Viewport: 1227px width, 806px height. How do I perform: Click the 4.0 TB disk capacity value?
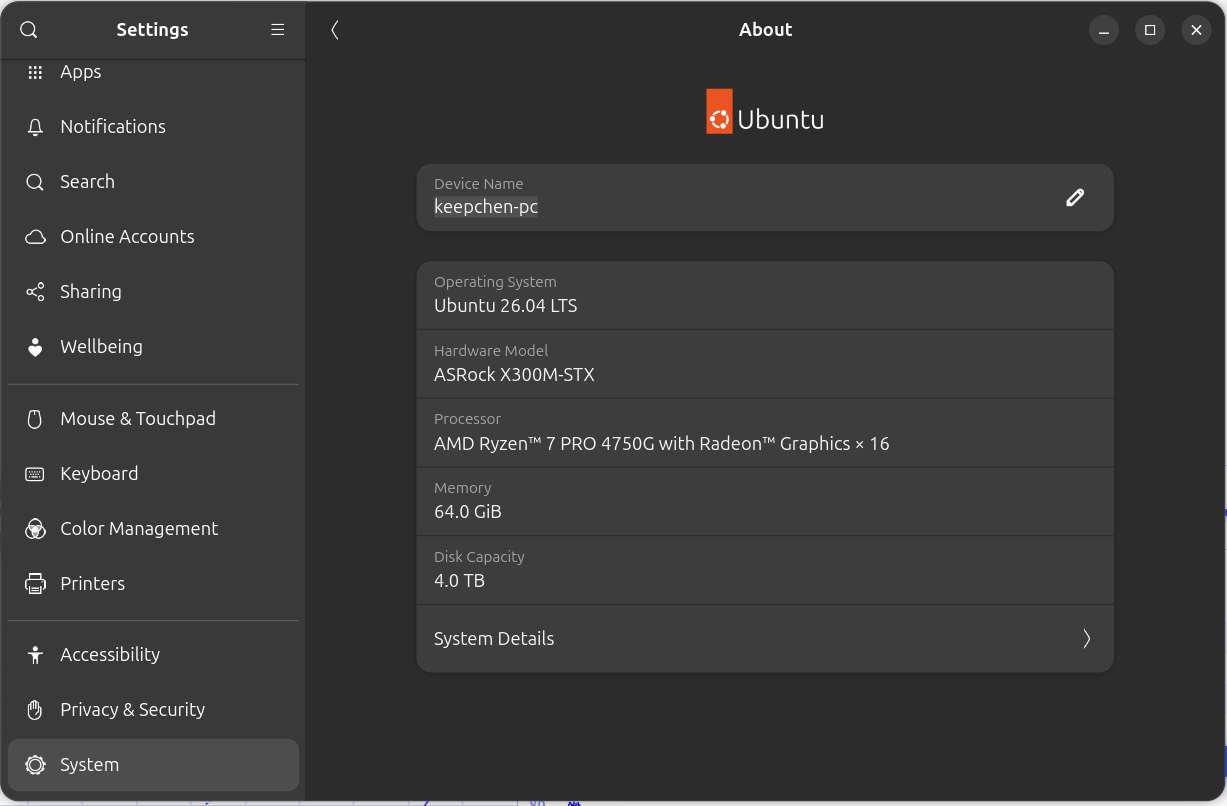(x=460, y=581)
